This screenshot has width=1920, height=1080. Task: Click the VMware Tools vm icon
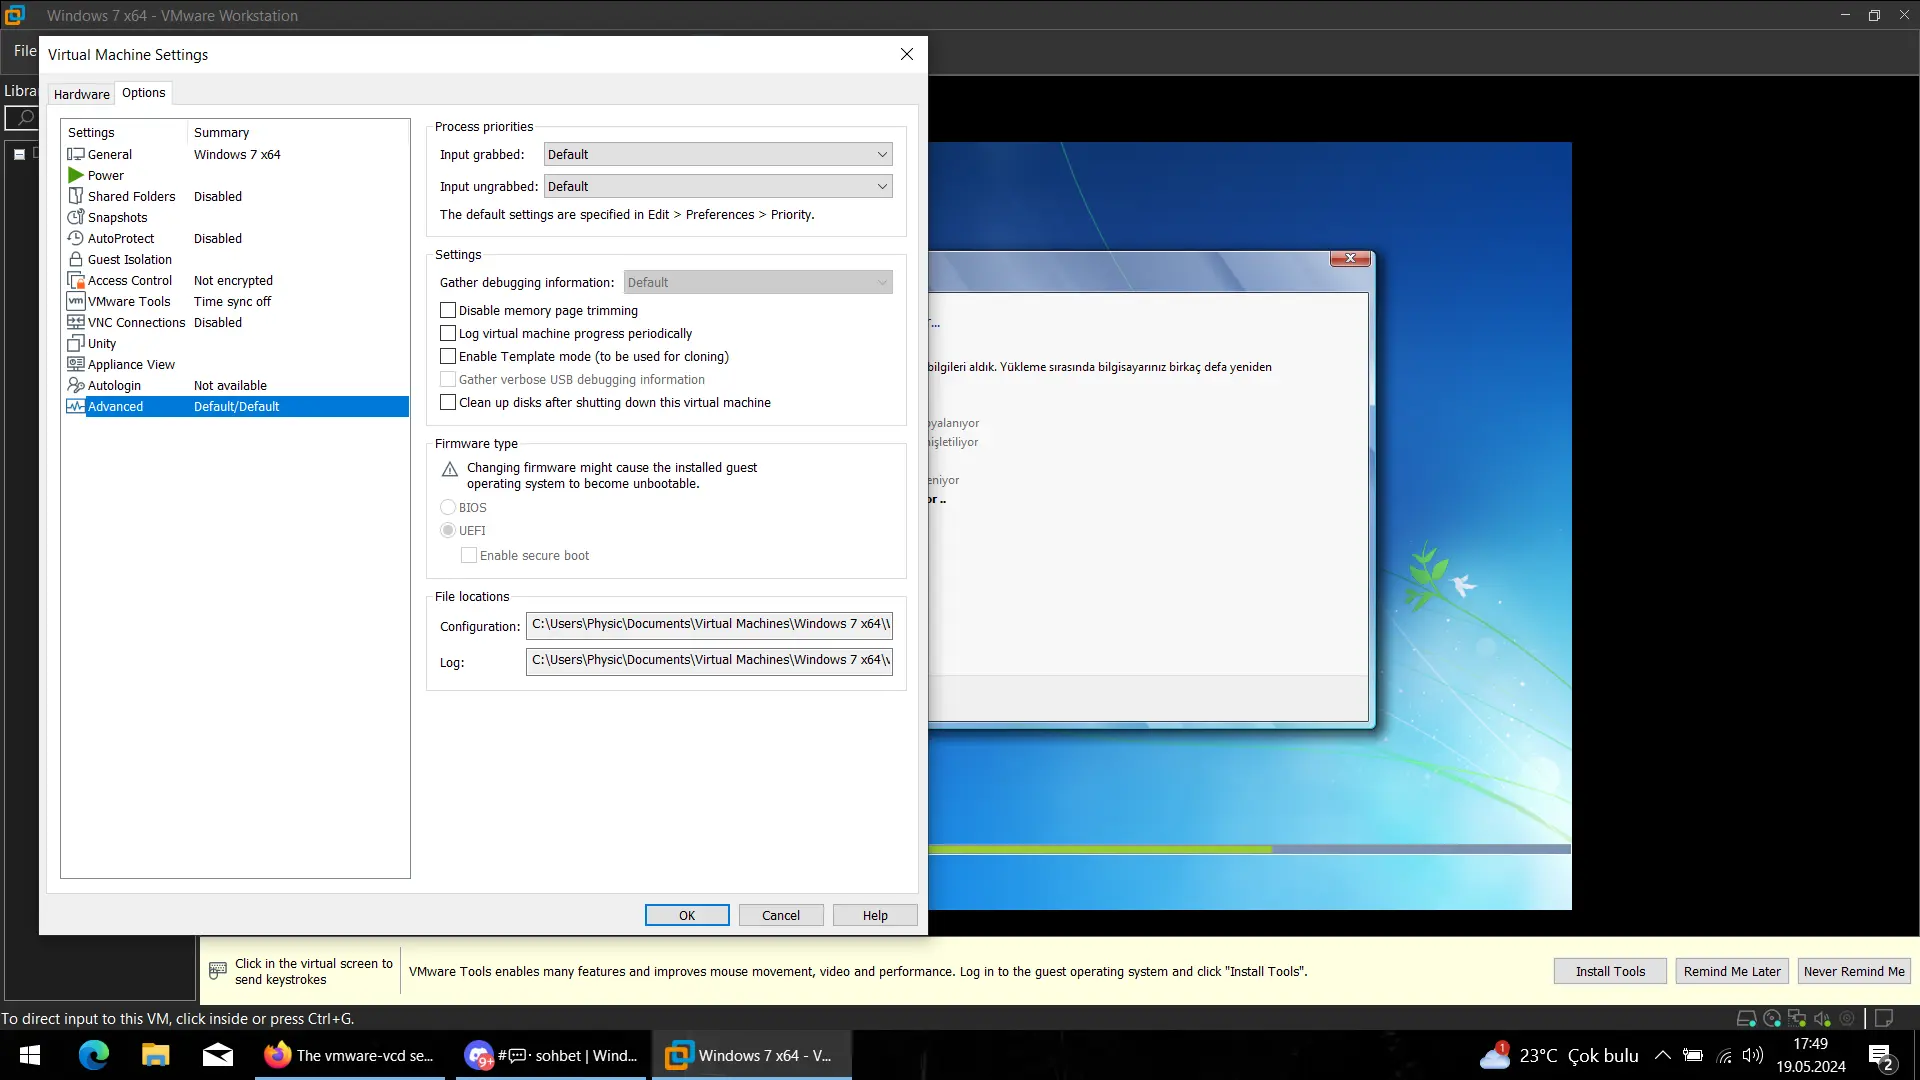(76, 301)
